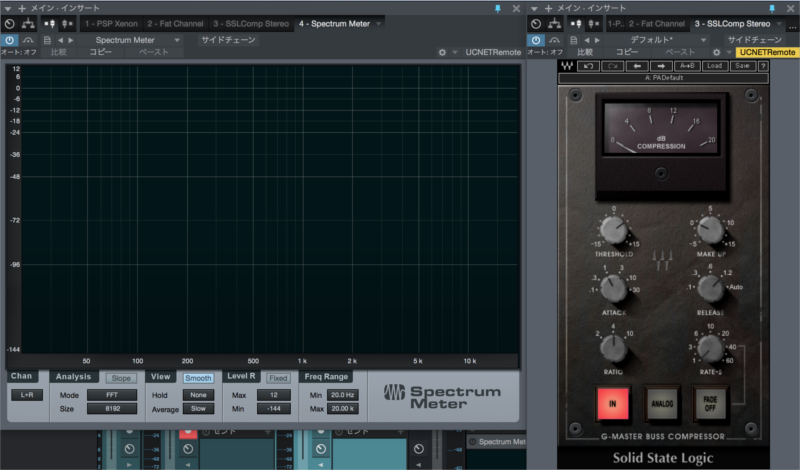
Task: Click the automation curve icon in SSLComp window
Action: [554, 40]
